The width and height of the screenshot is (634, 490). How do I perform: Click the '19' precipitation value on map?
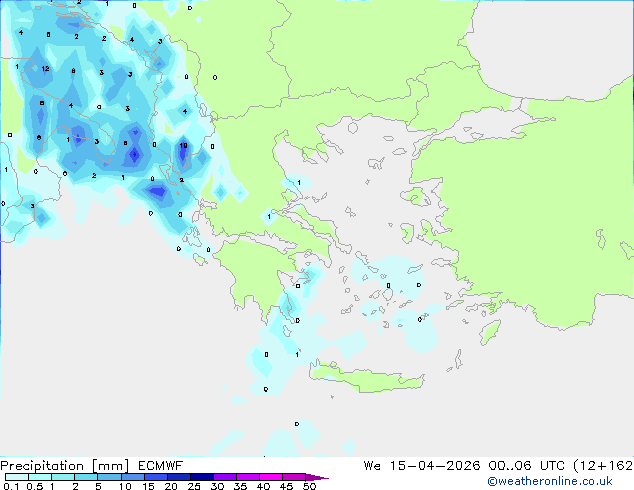pyautogui.click(x=183, y=146)
